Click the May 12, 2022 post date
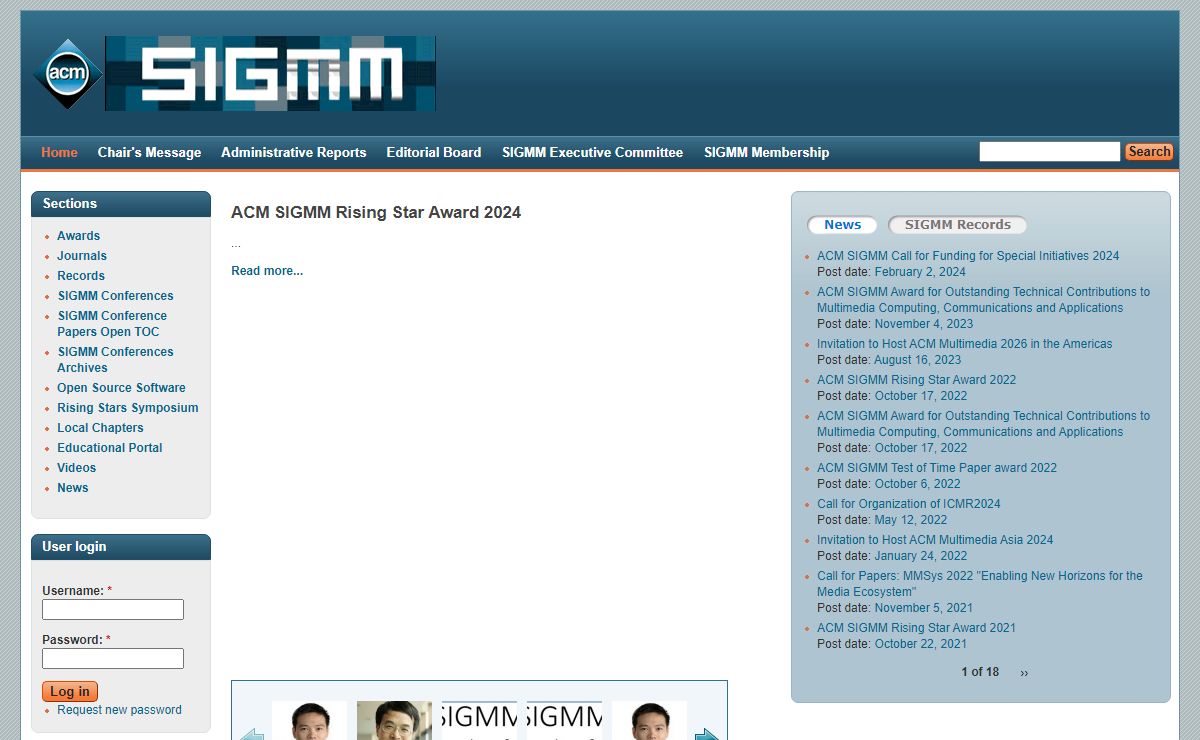 click(911, 520)
